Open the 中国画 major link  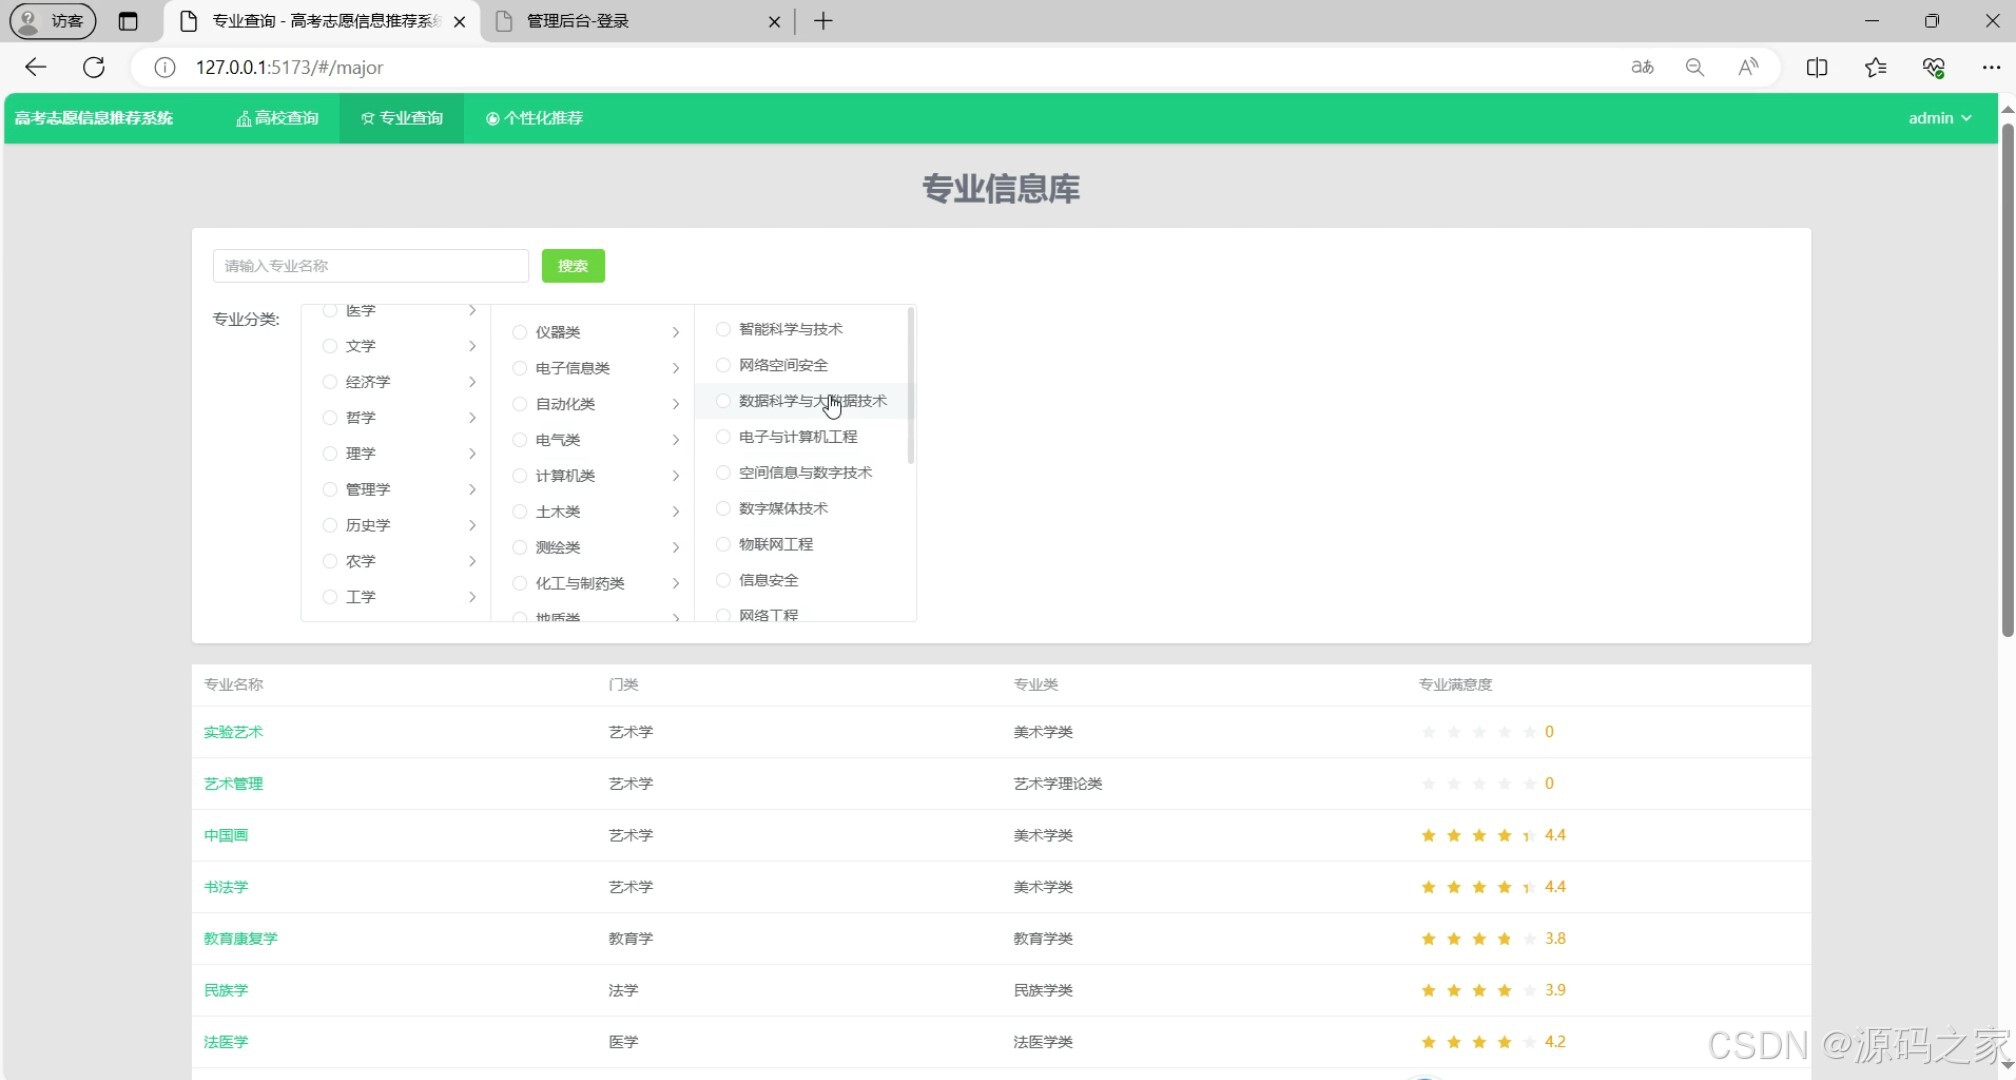tap(226, 835)
